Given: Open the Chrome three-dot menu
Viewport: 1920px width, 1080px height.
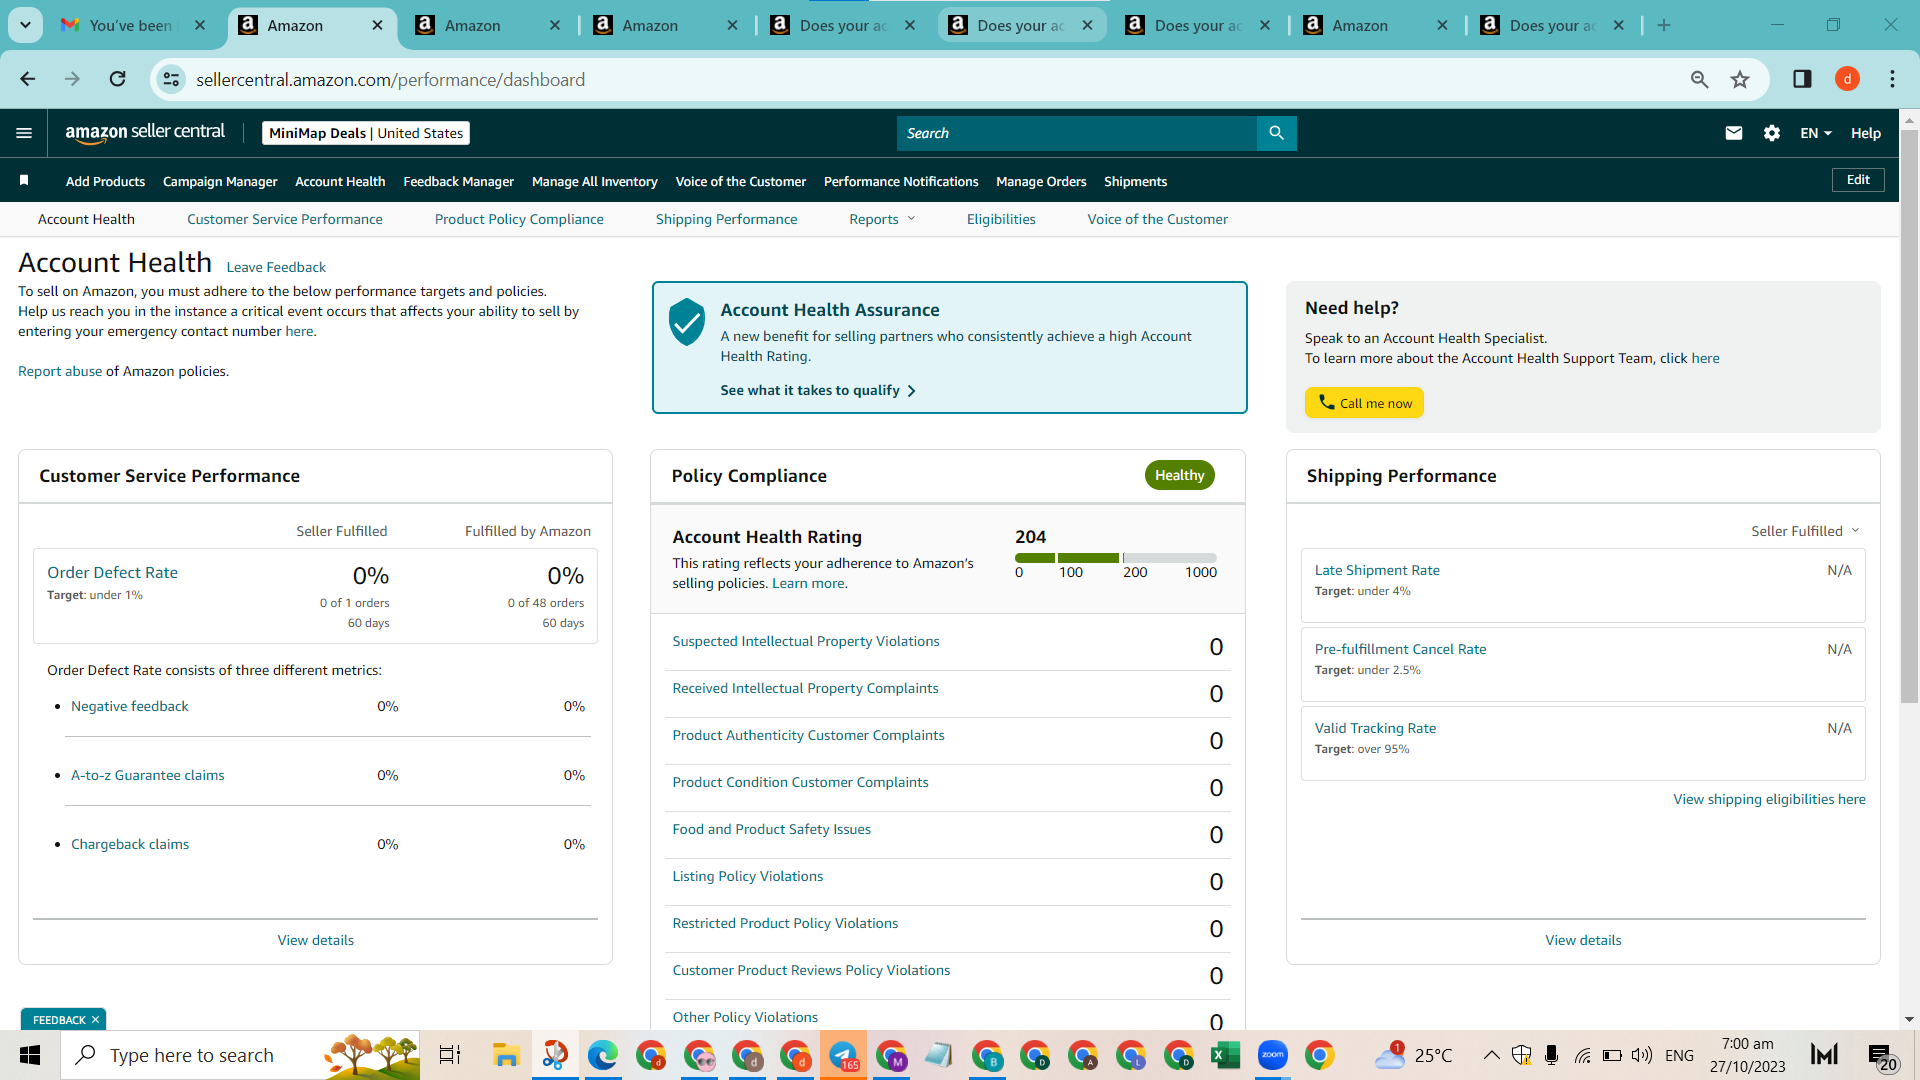Looking at the screenshot, I should click(1892, 79).
